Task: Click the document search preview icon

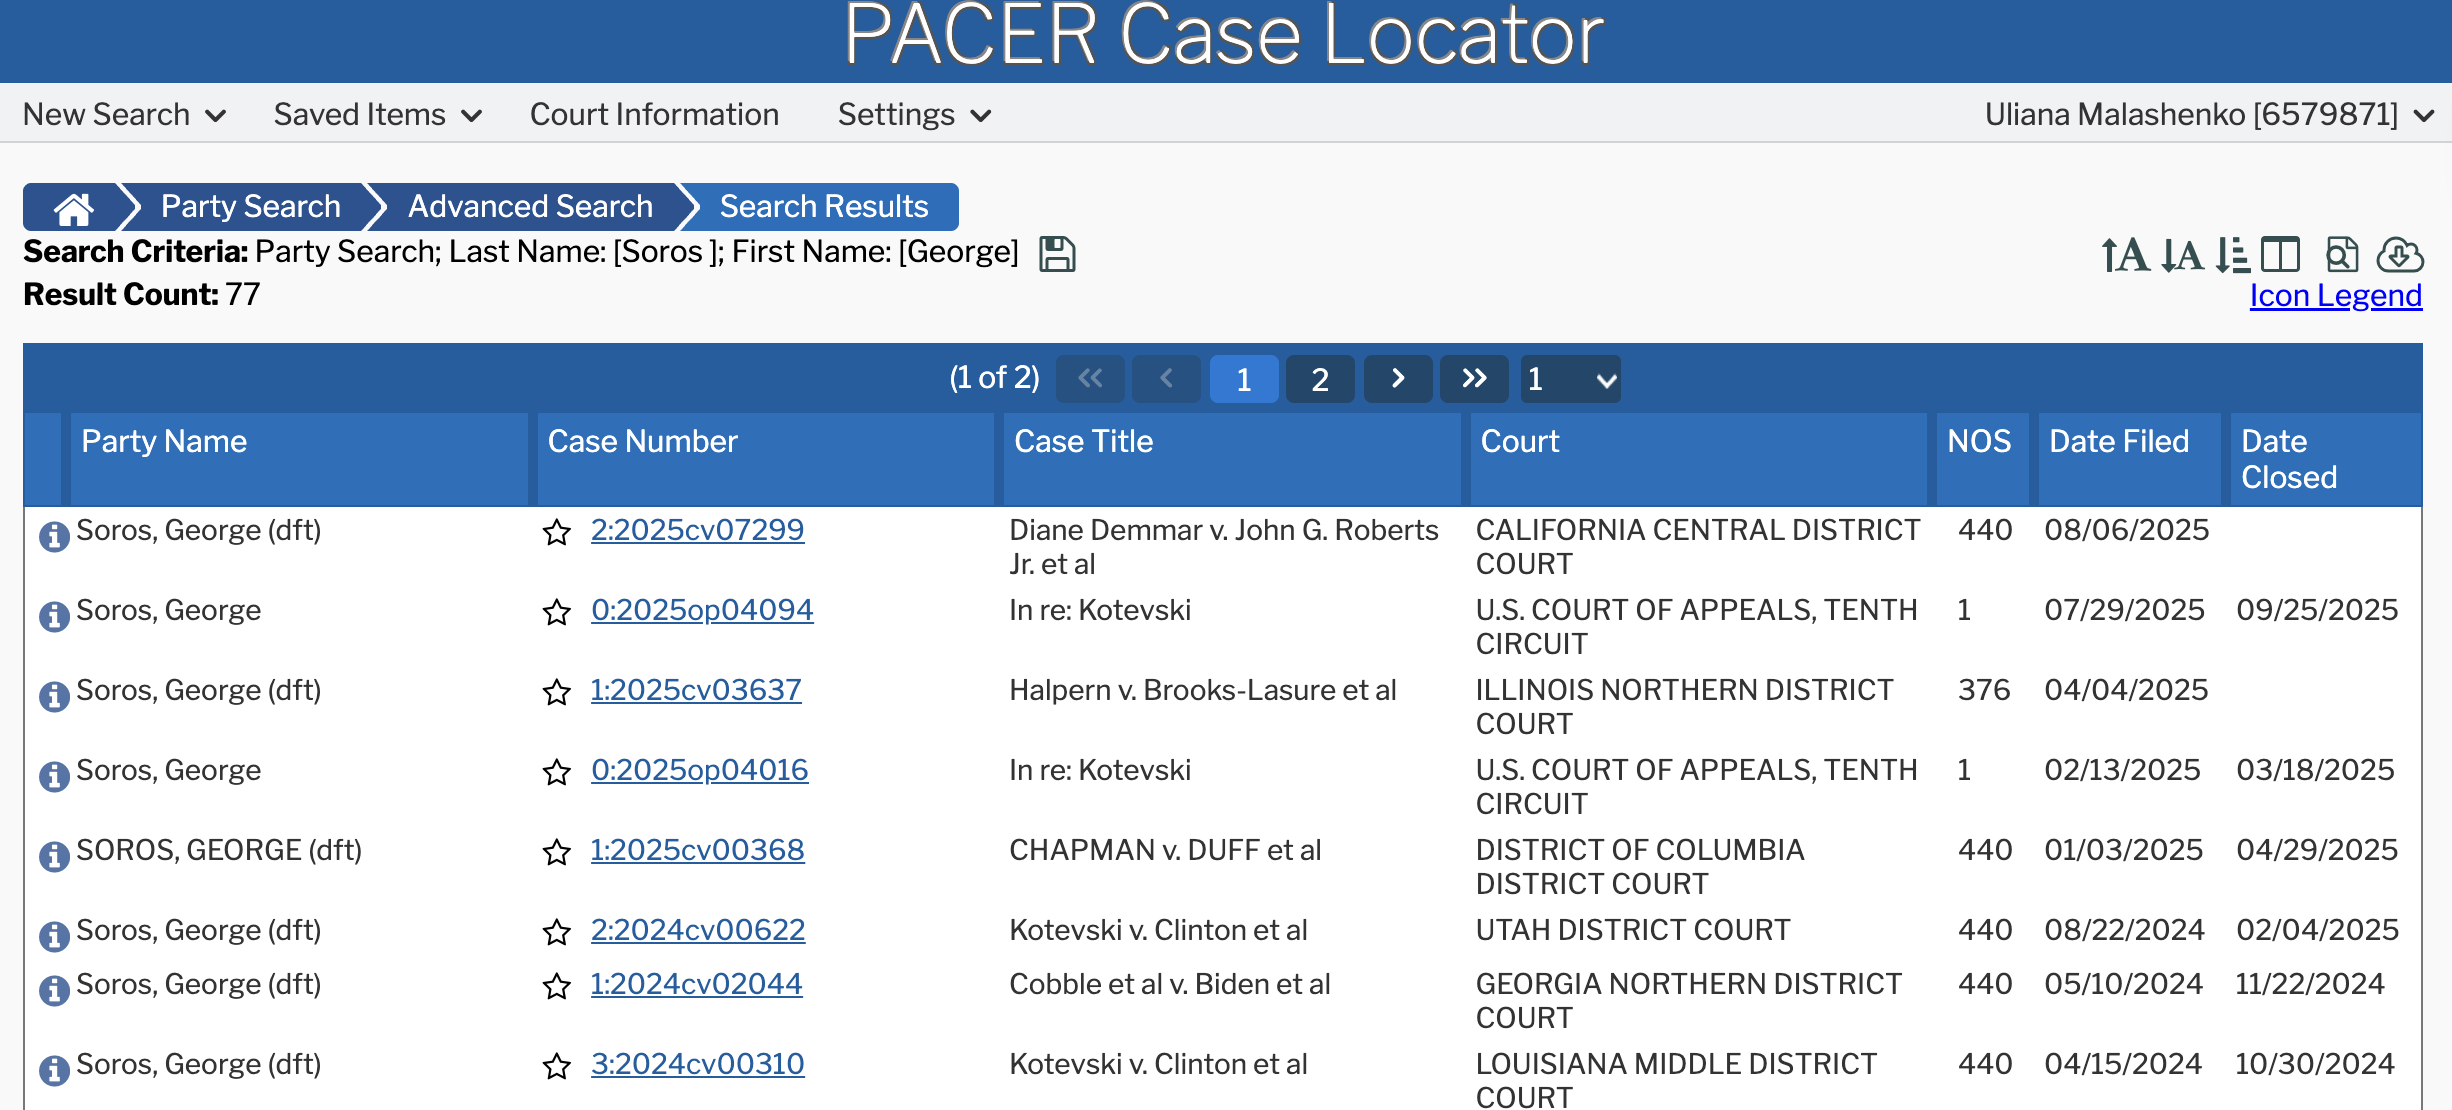Action: 2341,255
